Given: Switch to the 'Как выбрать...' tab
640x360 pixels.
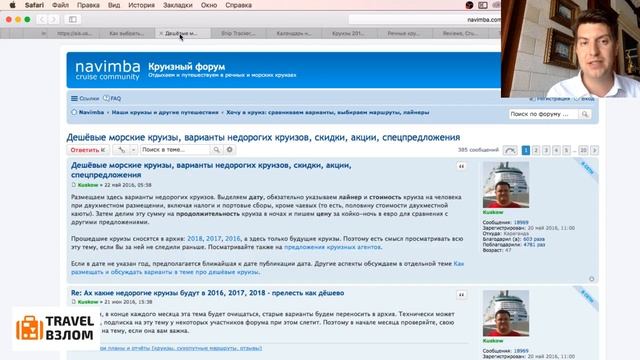Looking at the screenshot, I should (127, 33).
